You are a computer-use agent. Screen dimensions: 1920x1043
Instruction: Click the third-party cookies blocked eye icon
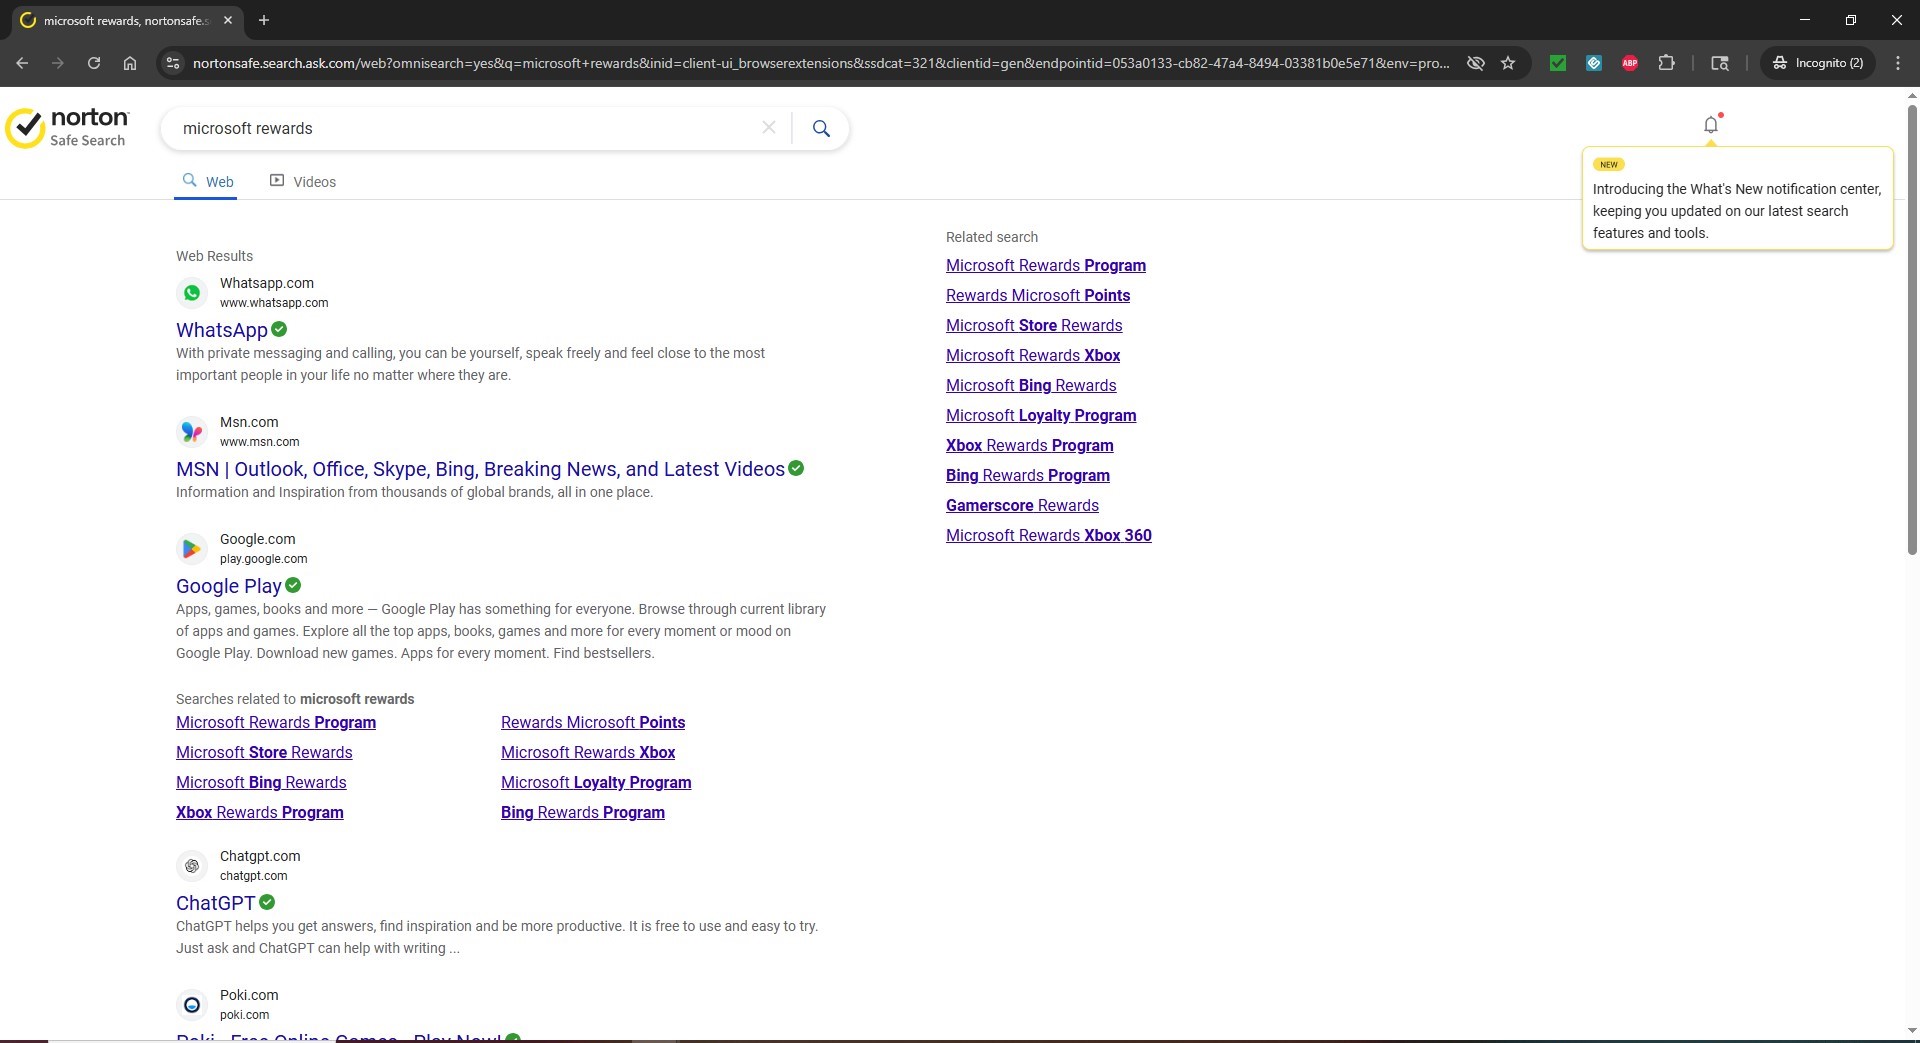click(1475, 63)
